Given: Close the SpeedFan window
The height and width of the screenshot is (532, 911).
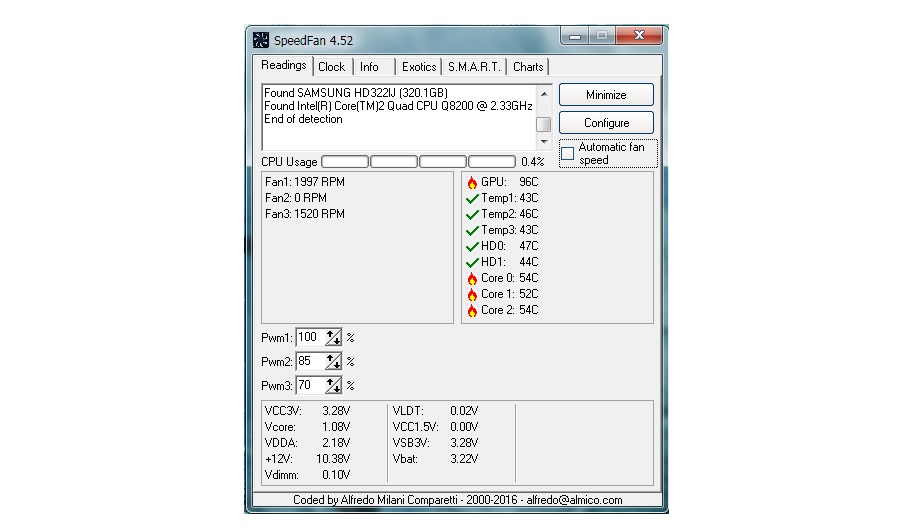Looking at the screenshot, I should coord(639,35).
